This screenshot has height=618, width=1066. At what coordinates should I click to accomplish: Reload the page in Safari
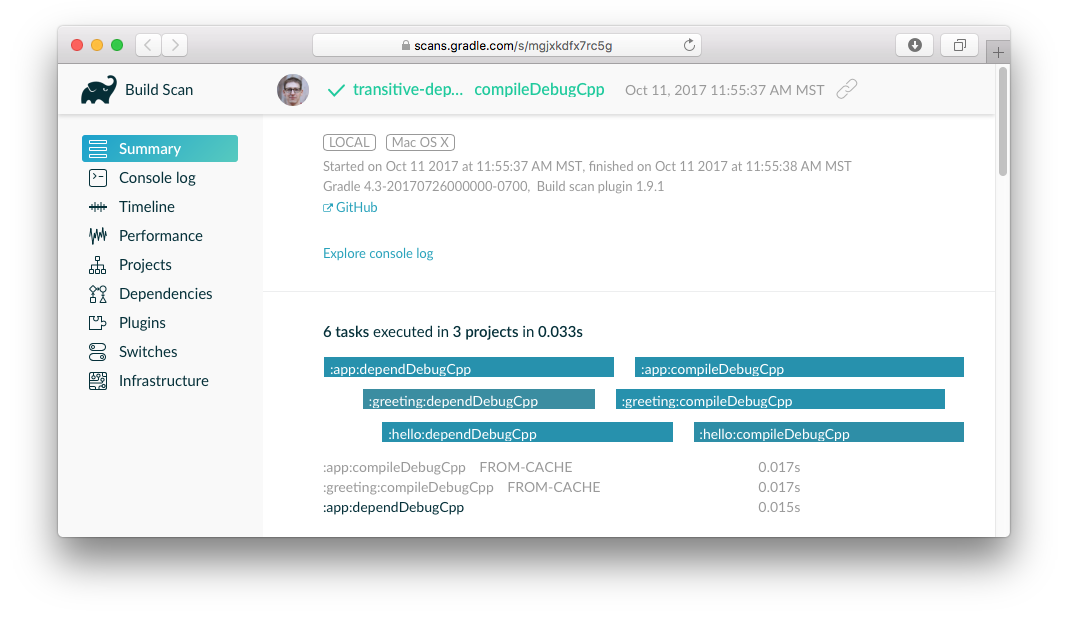click(689, 45)
